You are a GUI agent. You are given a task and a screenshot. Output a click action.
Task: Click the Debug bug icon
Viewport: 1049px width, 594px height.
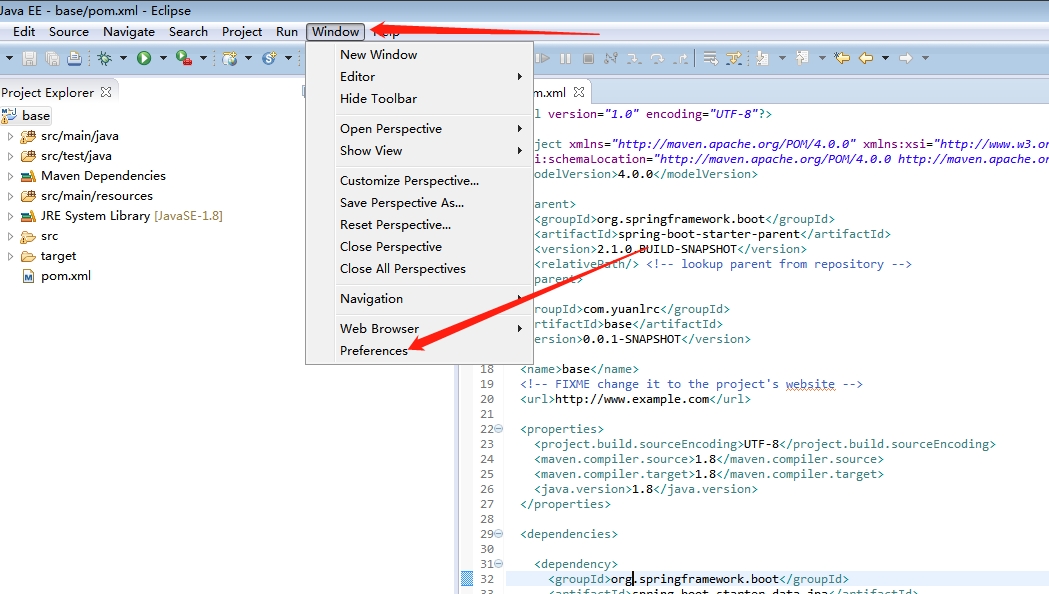coord(104,58)
